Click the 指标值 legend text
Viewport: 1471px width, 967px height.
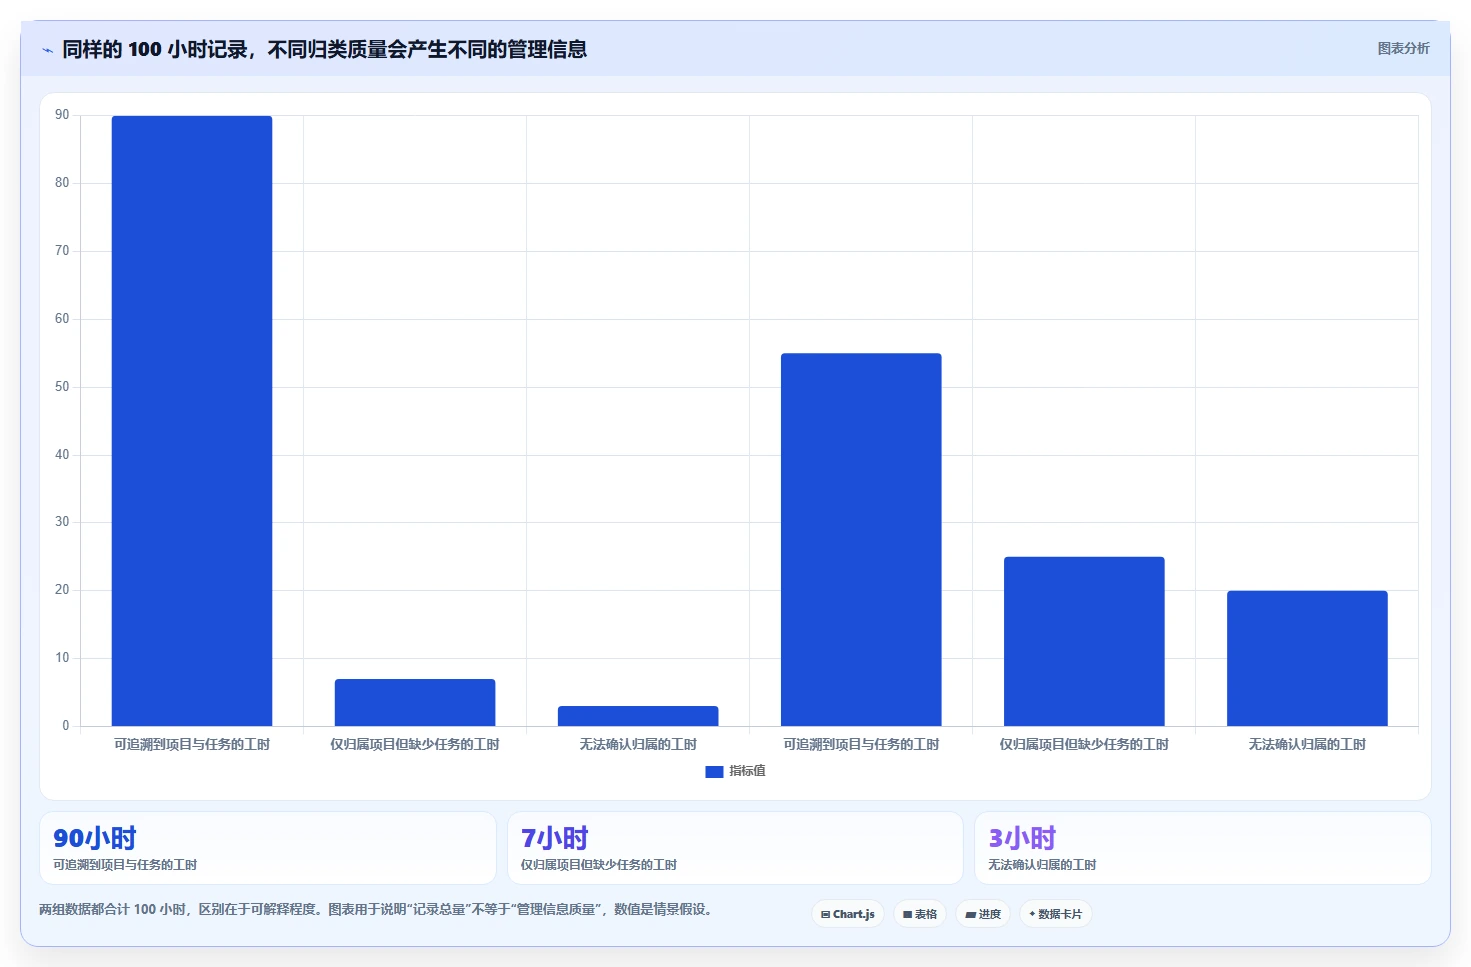click(x=747, y=771)
